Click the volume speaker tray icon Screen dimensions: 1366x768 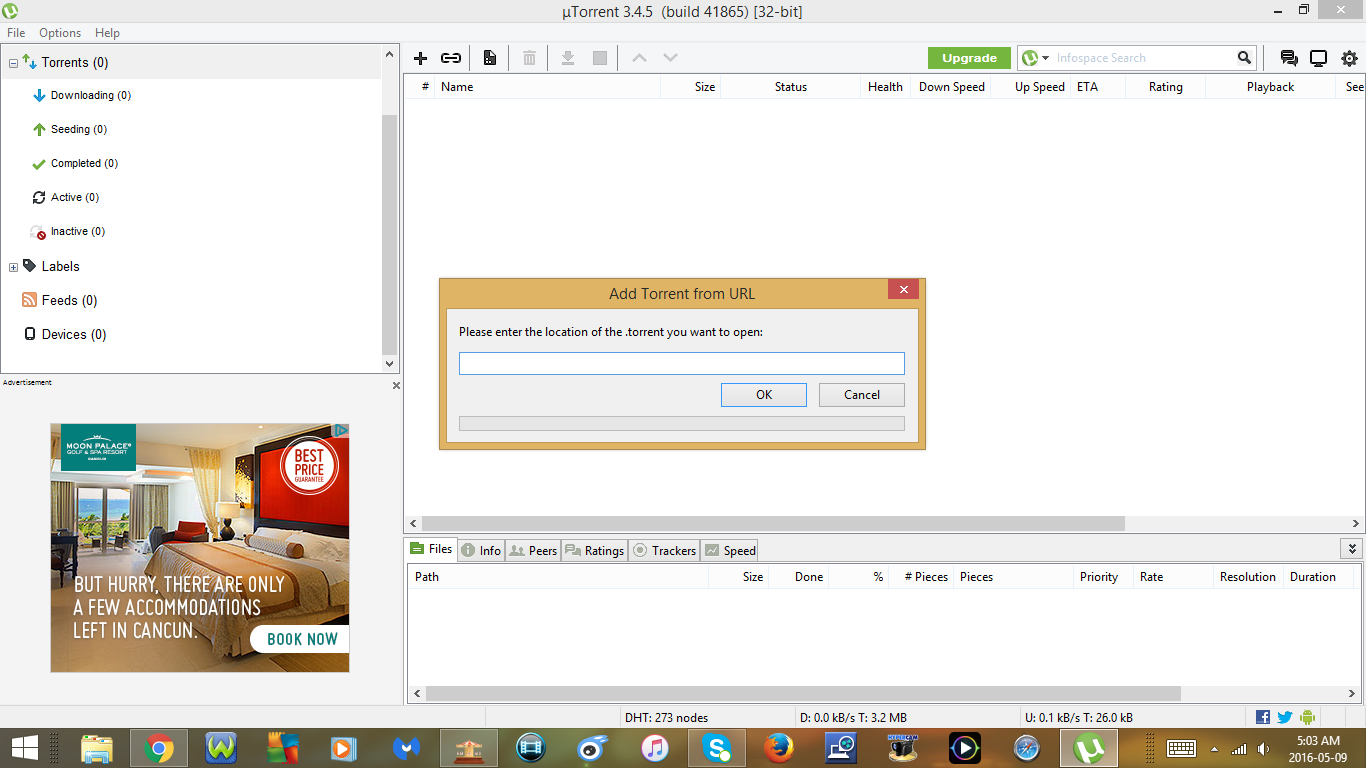click(x=1264, y=748)
